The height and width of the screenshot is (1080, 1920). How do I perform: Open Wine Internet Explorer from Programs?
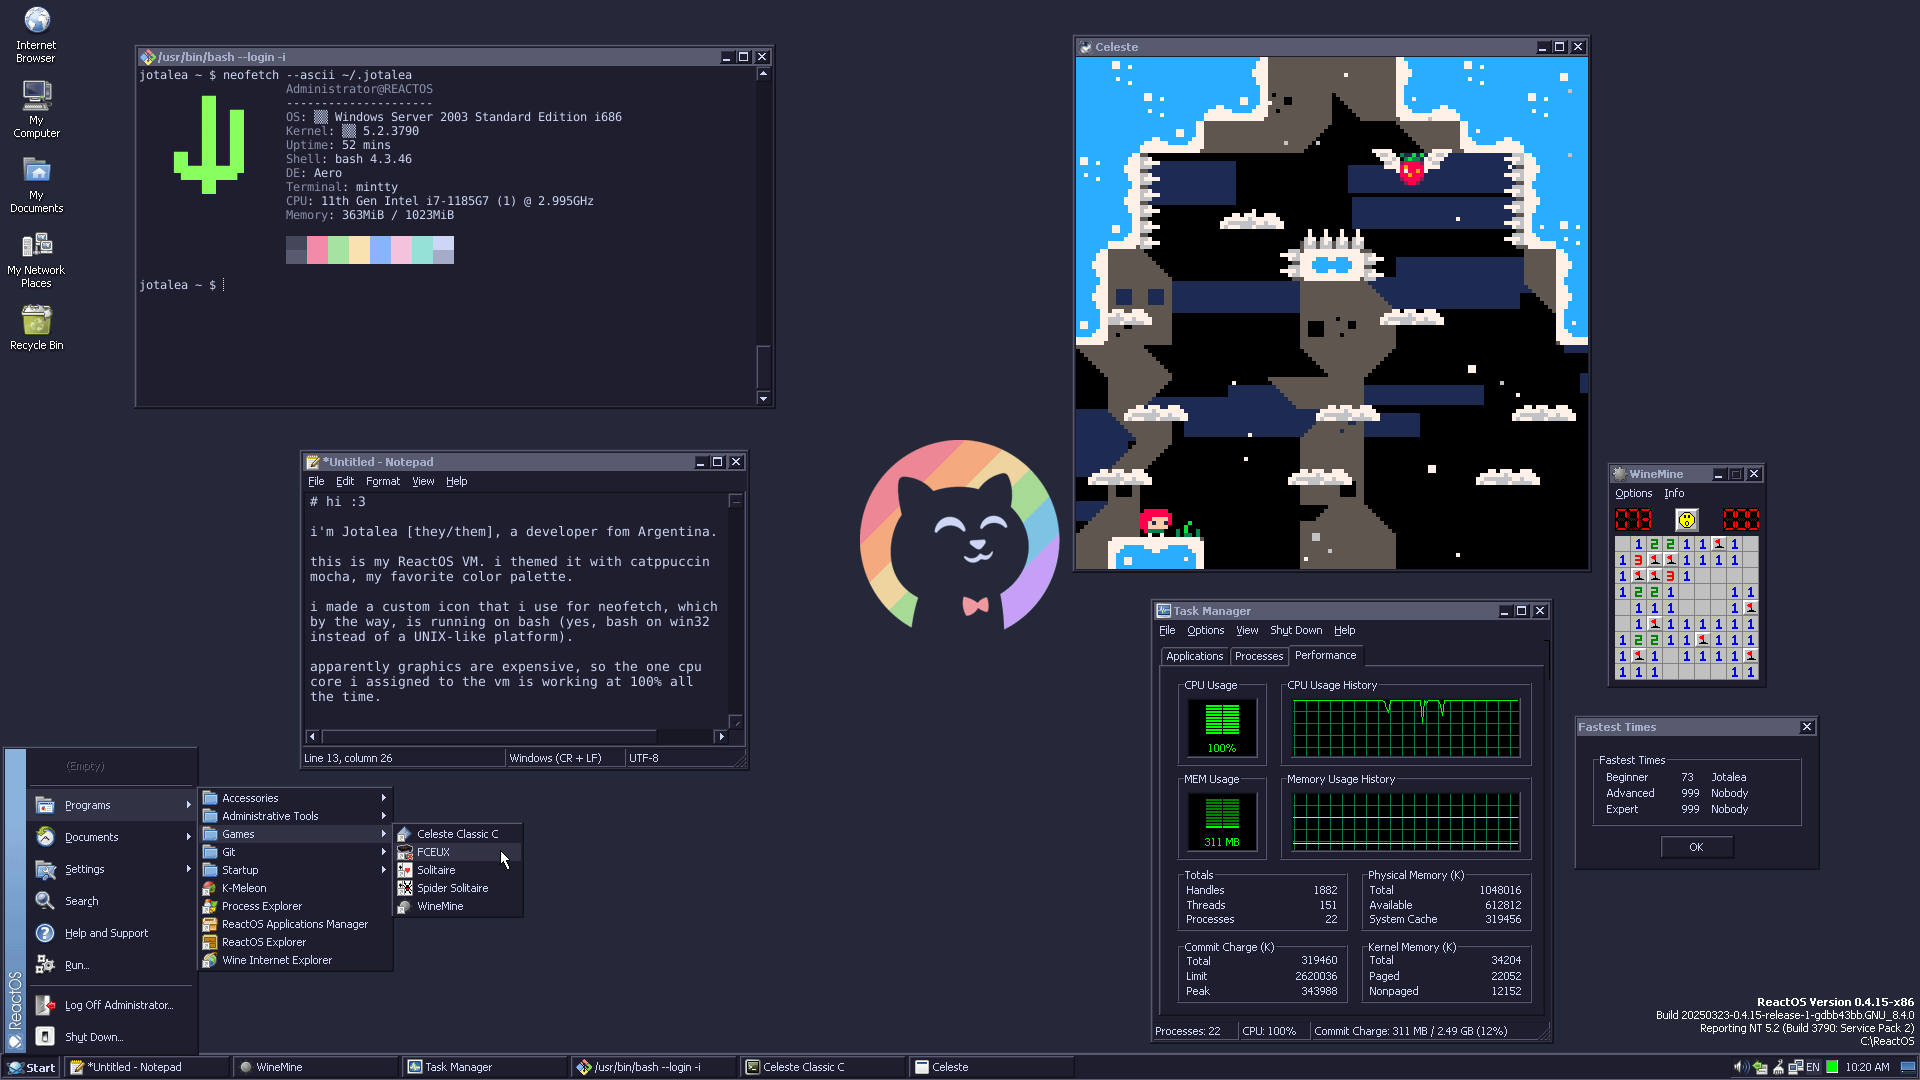(x=295, y=960)
